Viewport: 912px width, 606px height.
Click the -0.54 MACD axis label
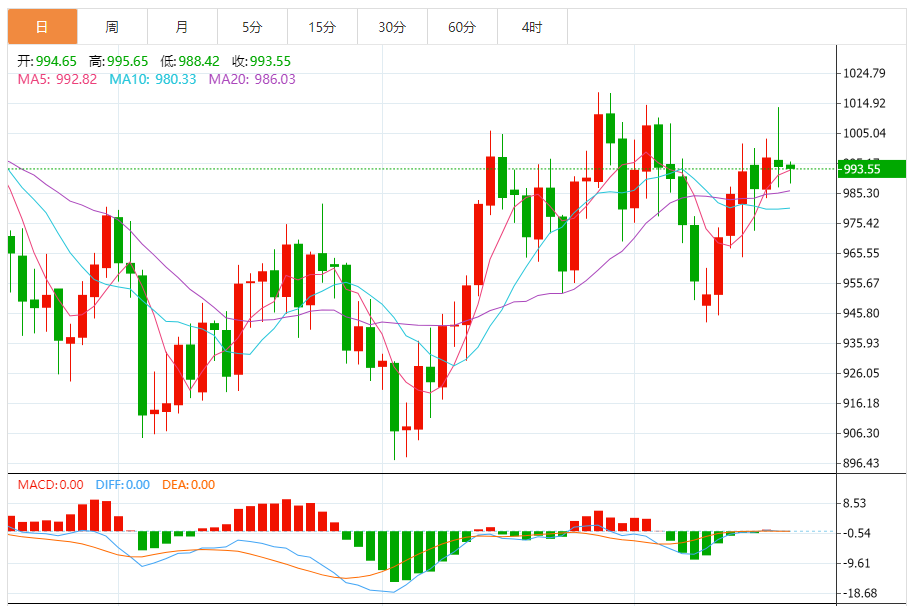856,533
